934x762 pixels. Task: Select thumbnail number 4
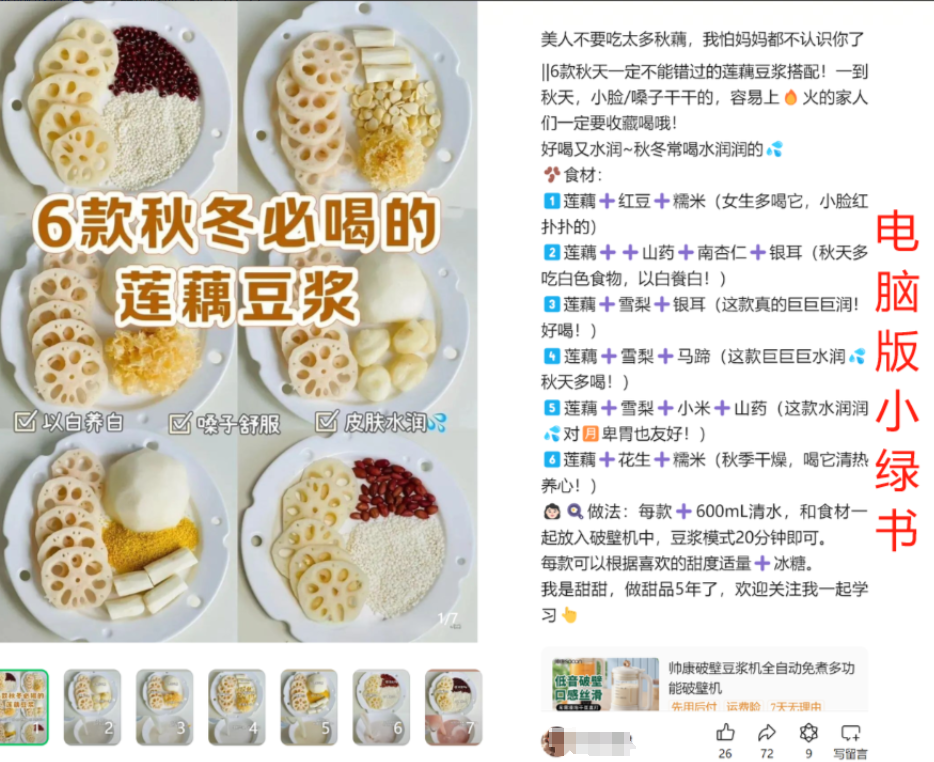236,707
